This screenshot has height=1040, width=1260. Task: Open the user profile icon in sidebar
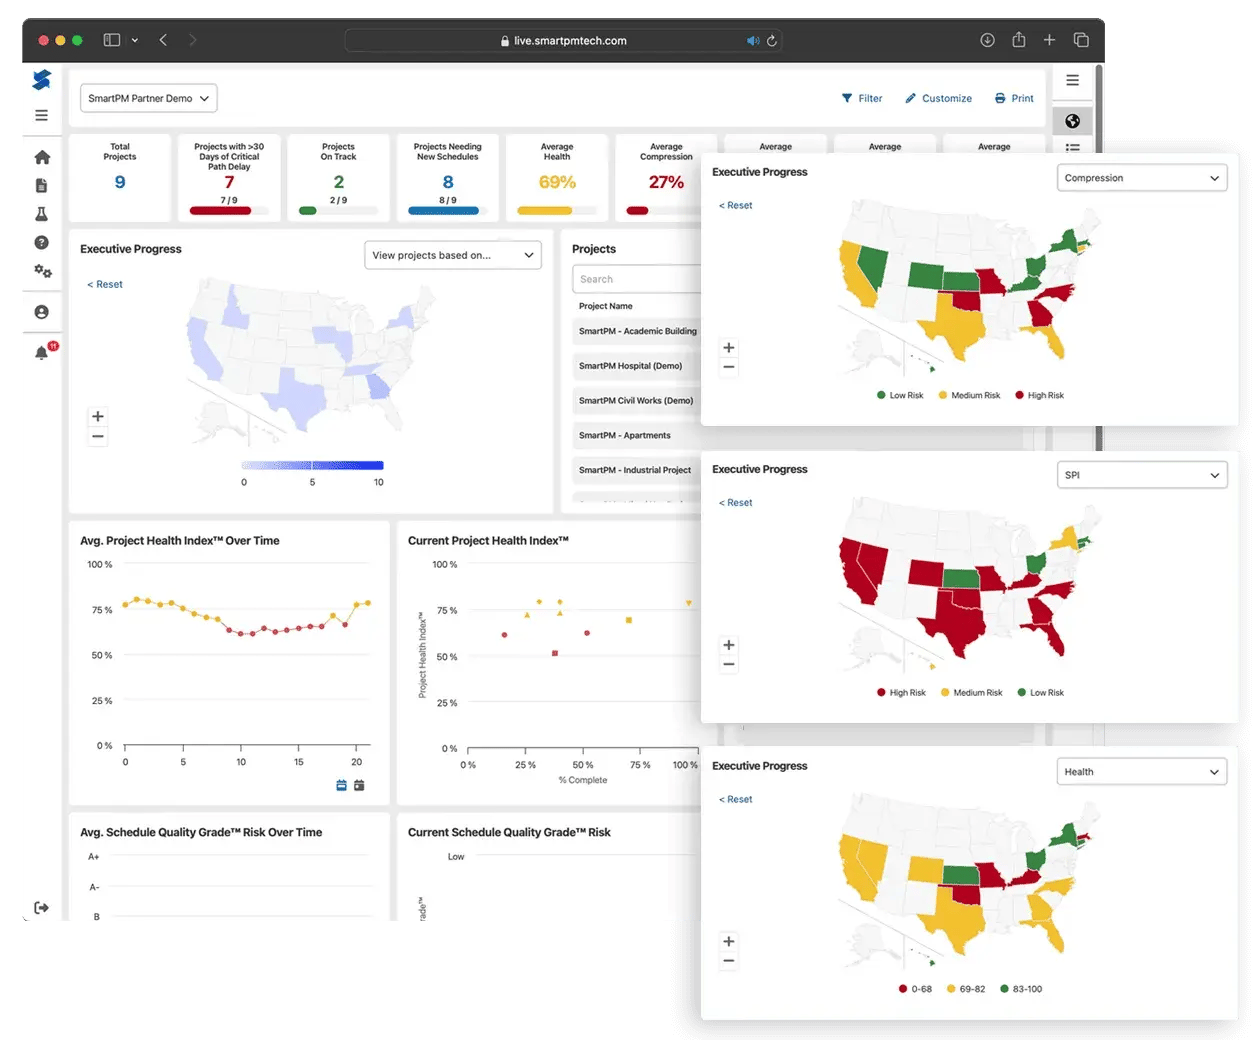[x=42, y=312]
